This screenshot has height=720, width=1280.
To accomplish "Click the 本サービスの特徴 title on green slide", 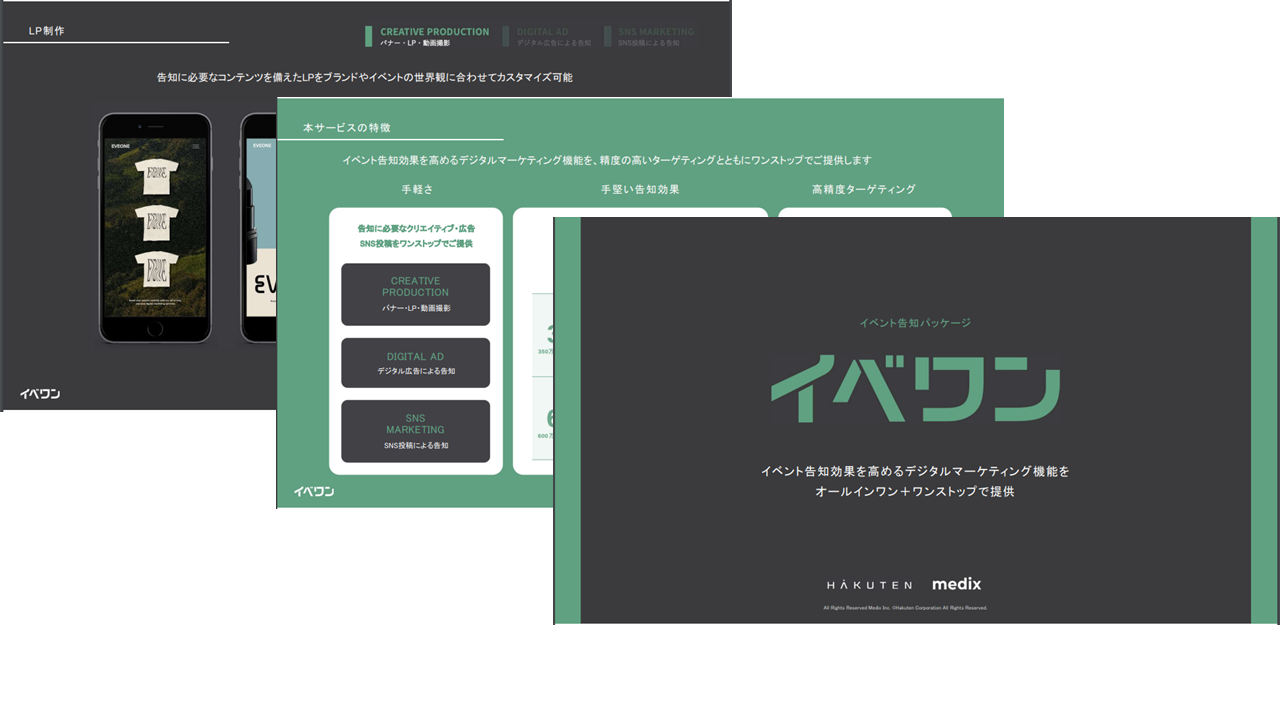I will point(347,128).
